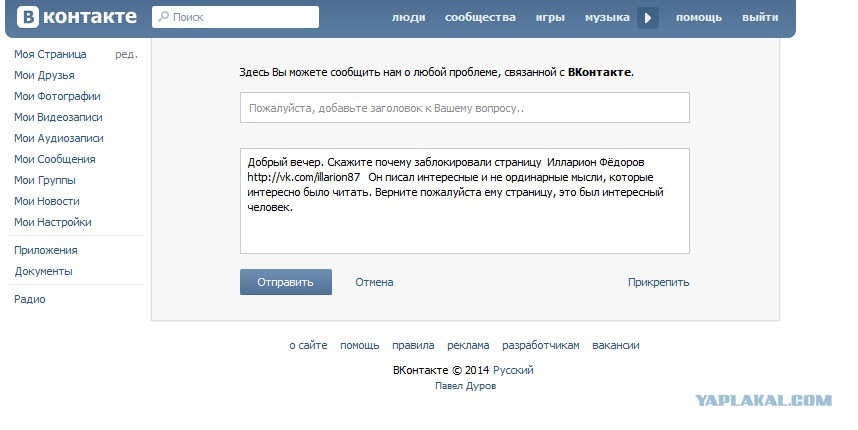The height and width of the screenshot is (430, 858).
Task: Open the вакансии footer link
Action: click(616, 345)
